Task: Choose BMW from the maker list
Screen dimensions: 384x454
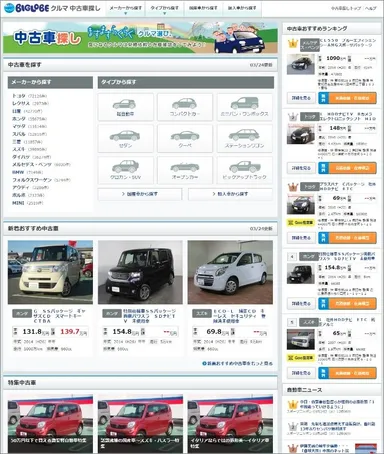Action: [x=18, y=172]
